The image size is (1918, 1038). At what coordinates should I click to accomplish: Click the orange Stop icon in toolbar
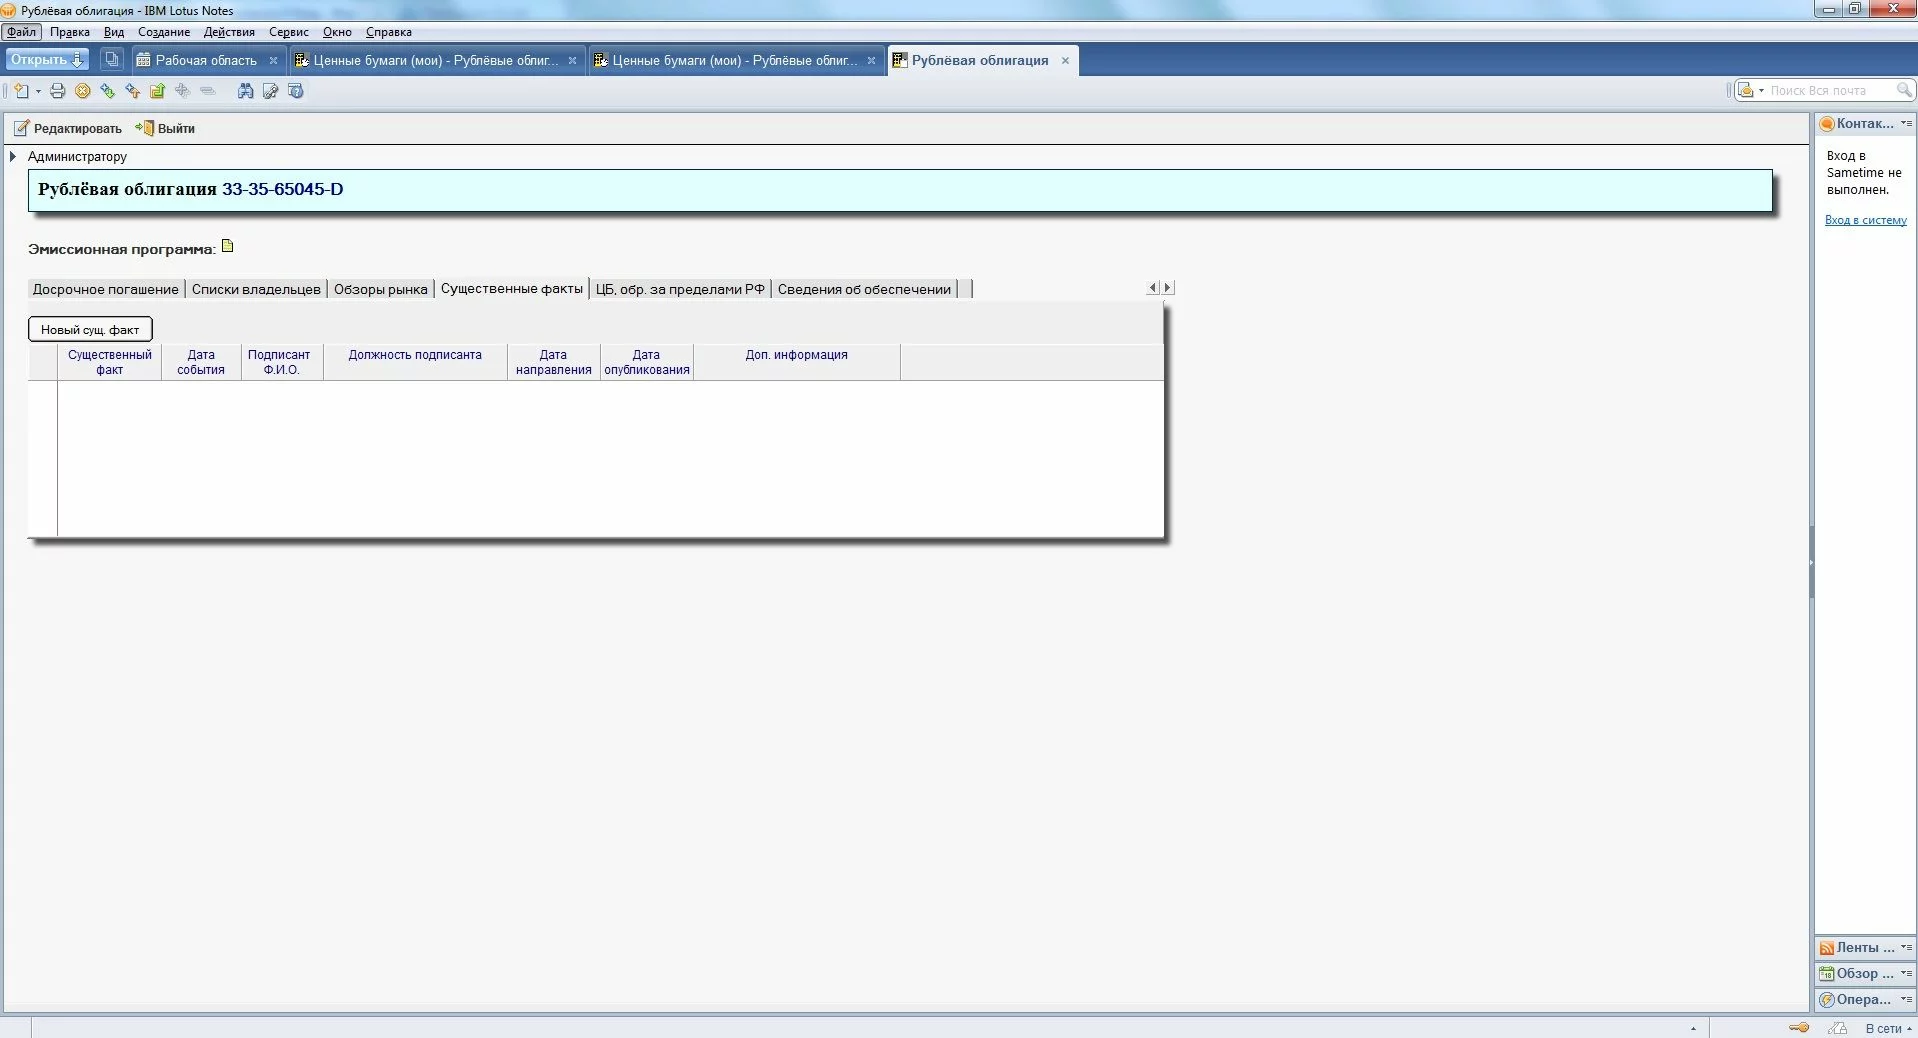point(83,91)
